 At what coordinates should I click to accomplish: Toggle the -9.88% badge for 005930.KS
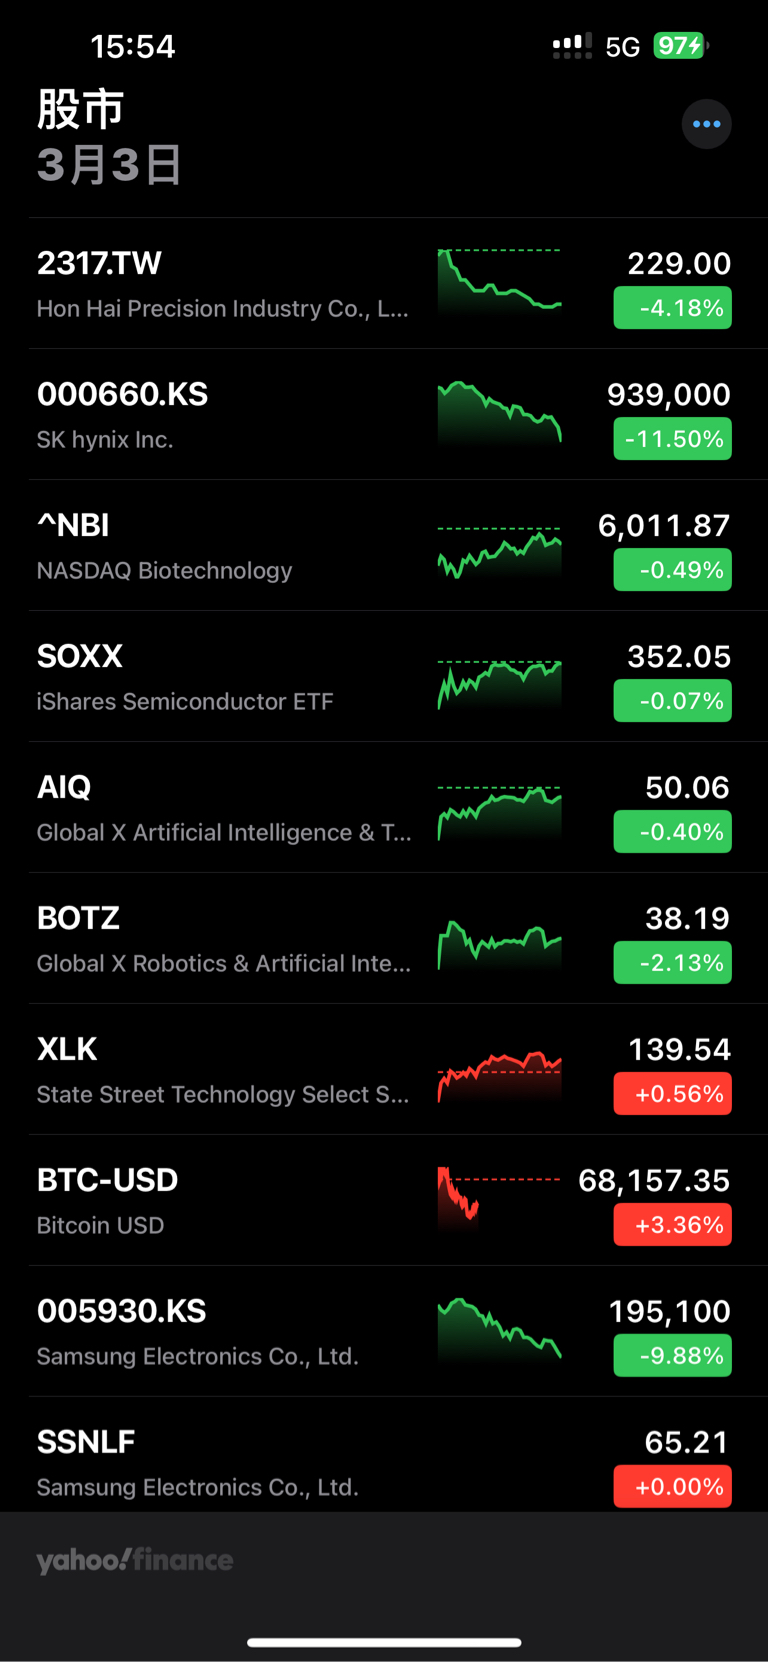pos(672,1356)
